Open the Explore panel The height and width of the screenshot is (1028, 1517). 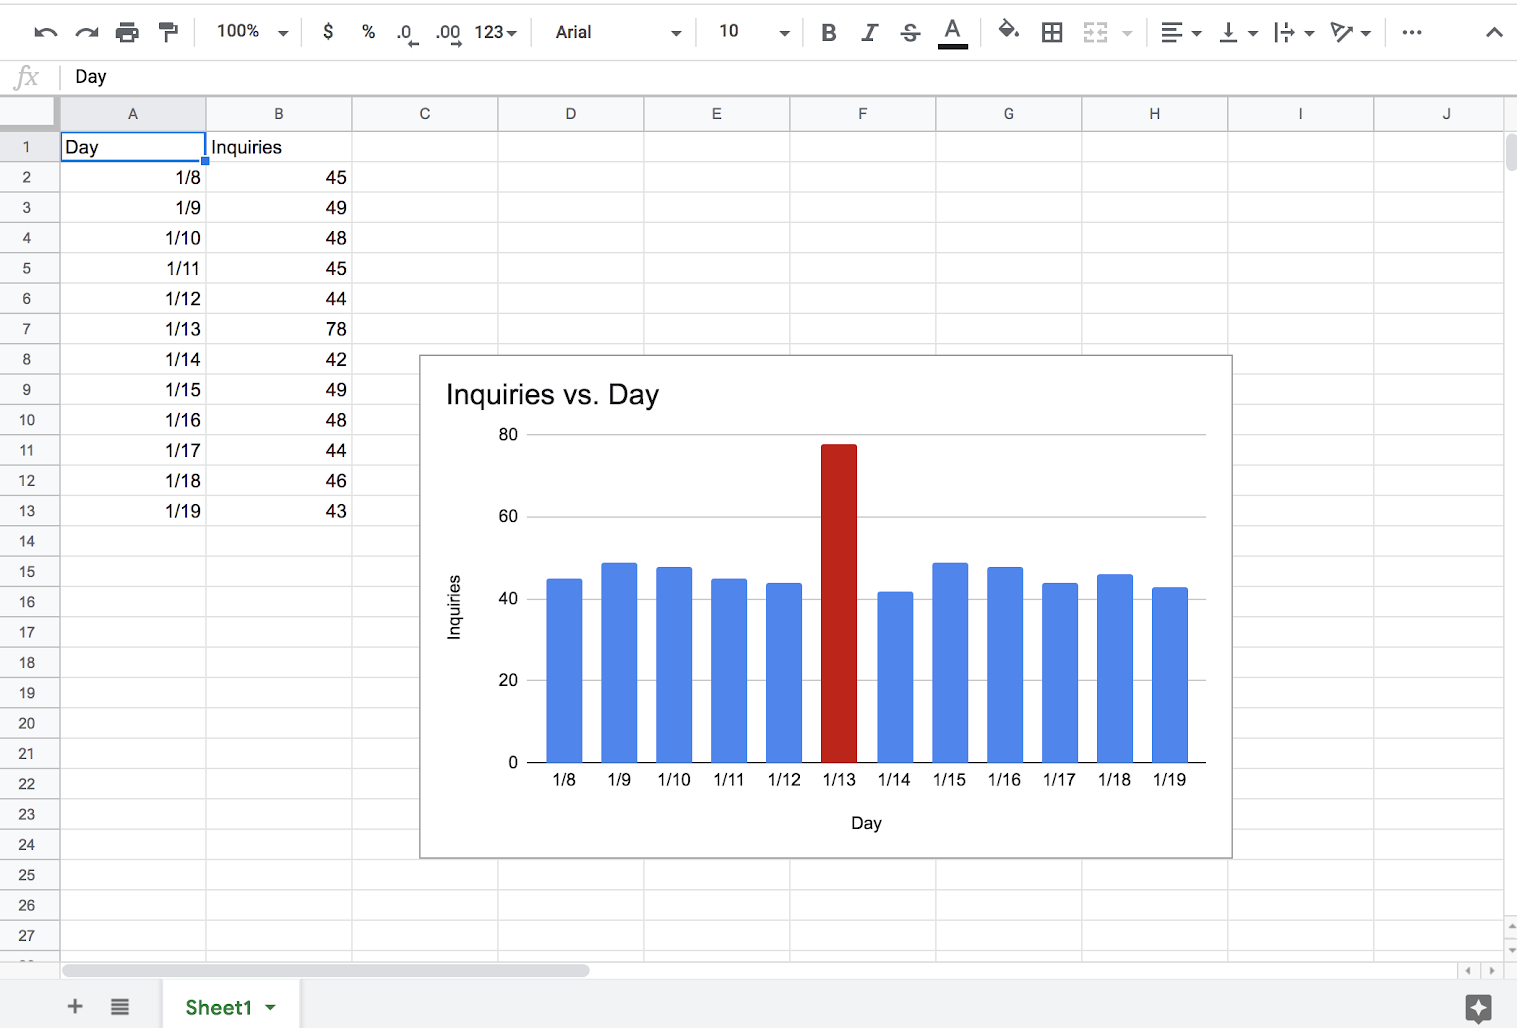tap(1479, 1007)
